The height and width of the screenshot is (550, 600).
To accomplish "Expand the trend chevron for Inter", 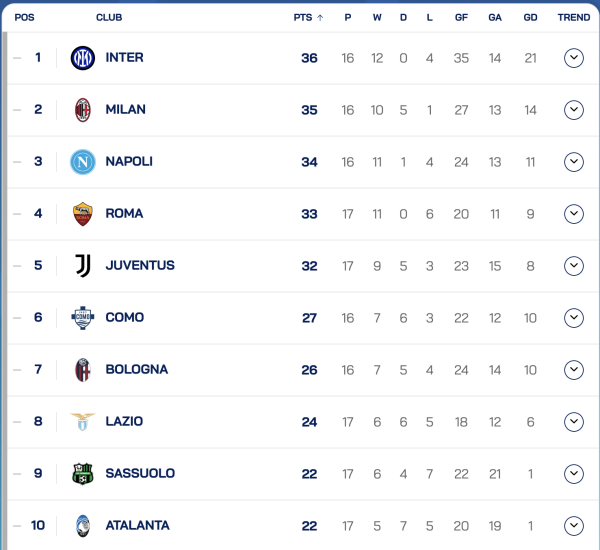I will (x=573, y=58).
